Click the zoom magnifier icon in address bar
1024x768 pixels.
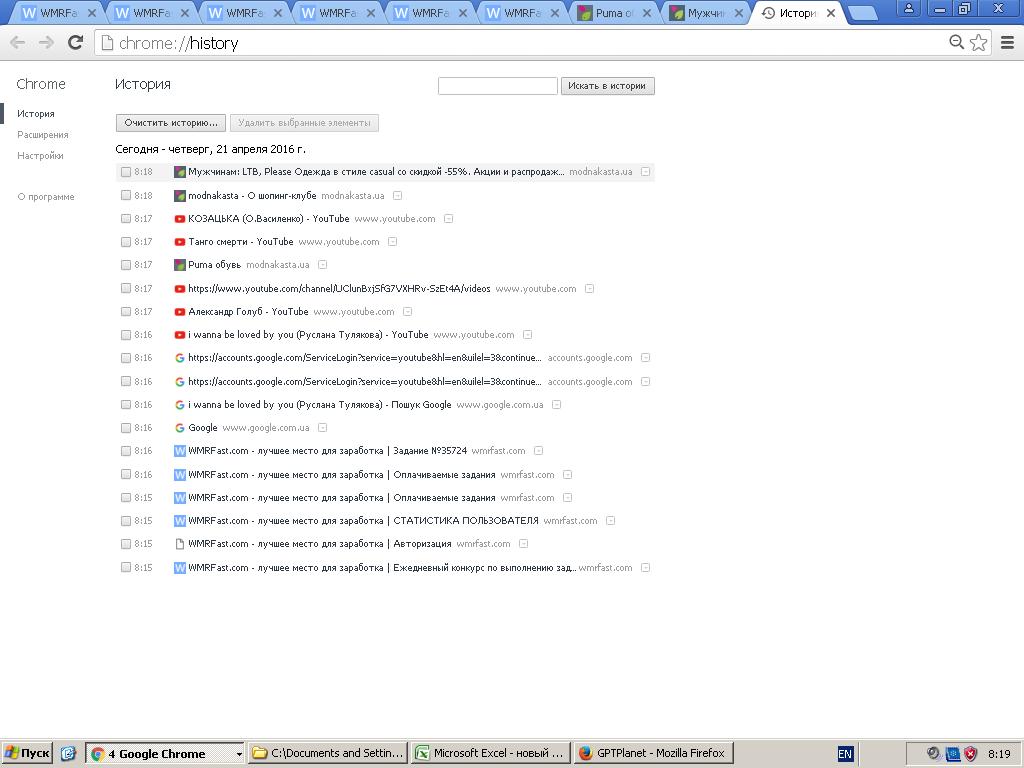[x=956, y=42]
